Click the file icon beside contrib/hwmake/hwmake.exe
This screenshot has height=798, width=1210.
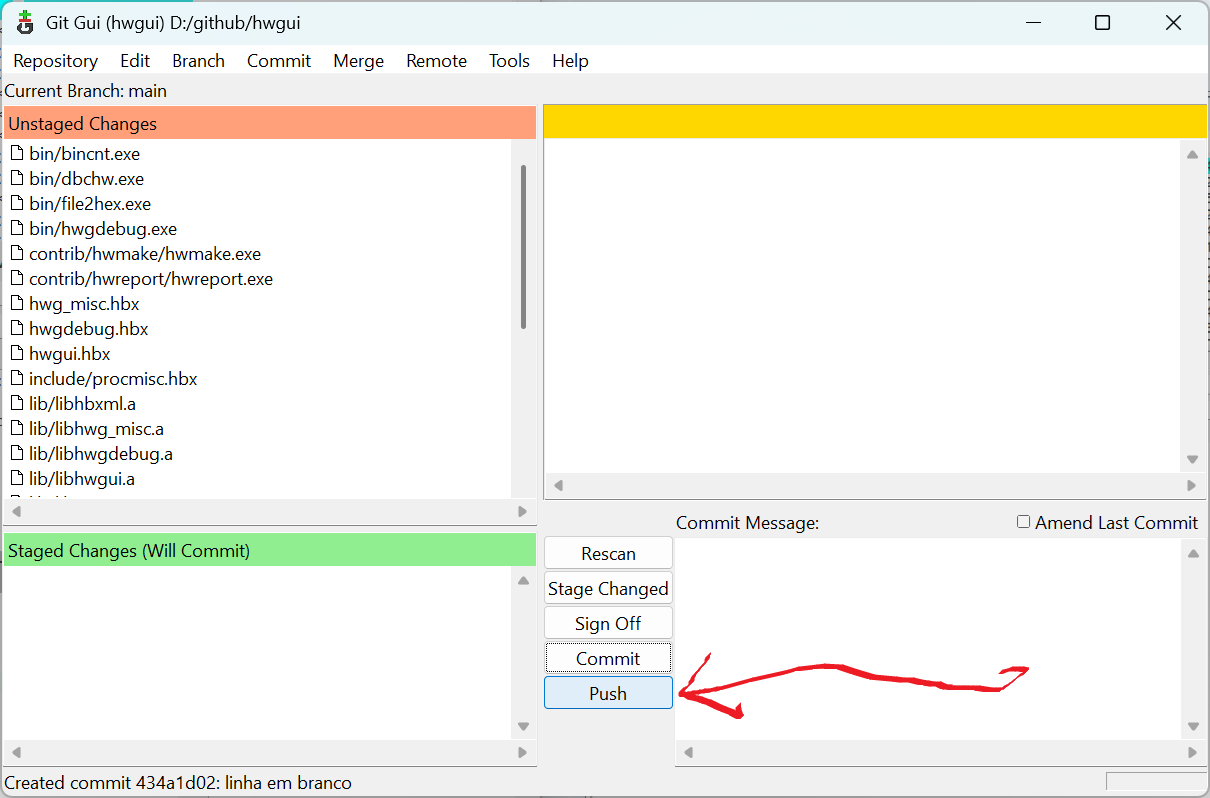coord(17,254)
